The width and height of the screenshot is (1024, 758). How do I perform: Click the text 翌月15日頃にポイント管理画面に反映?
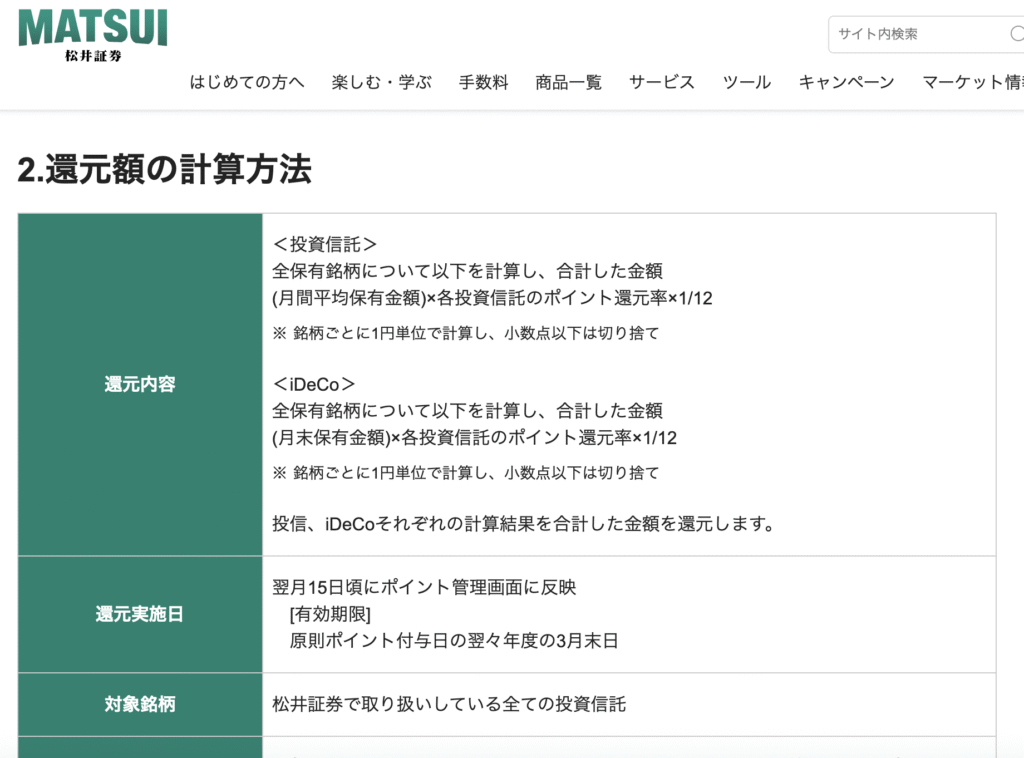point(424,588)
